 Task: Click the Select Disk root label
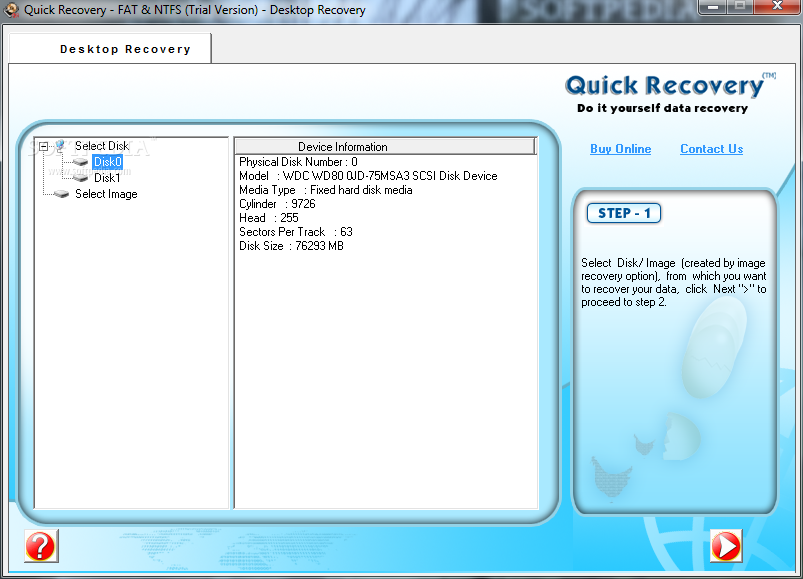pos(102,146)
